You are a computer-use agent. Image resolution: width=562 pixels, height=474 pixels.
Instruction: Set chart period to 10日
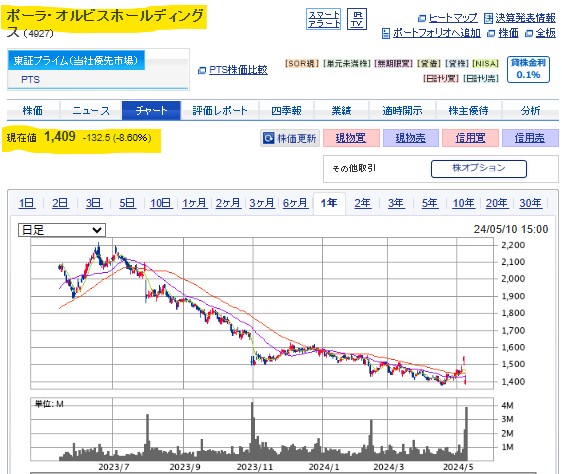(161, 203)
